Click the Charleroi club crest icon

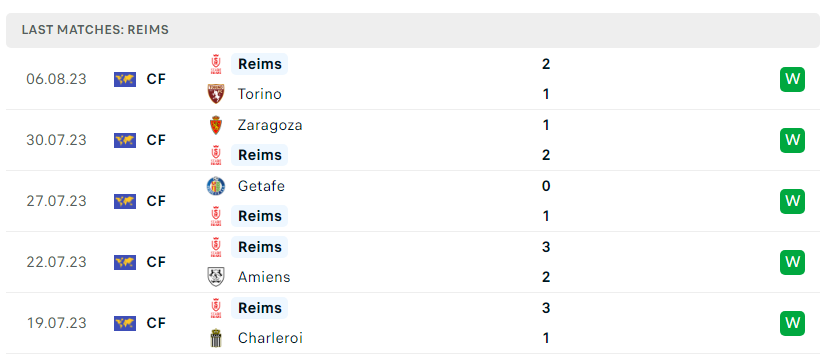[216, 338]
